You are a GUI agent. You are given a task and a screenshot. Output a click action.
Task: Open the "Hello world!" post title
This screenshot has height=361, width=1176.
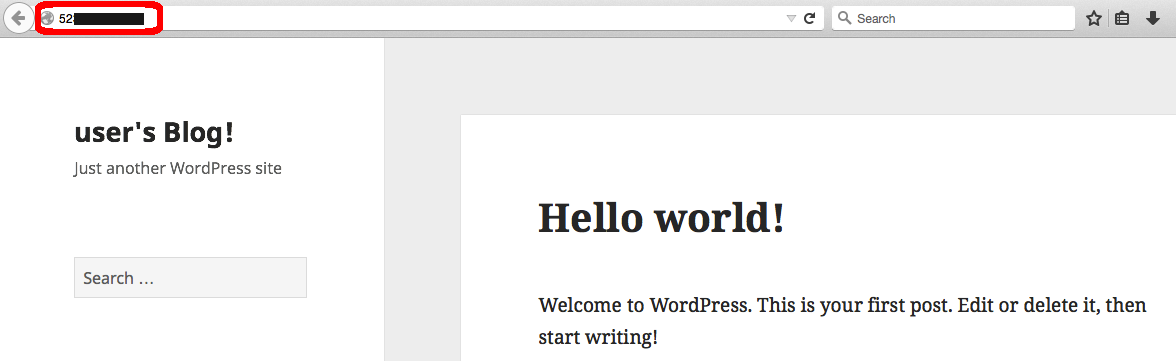[x=662, y=218]
